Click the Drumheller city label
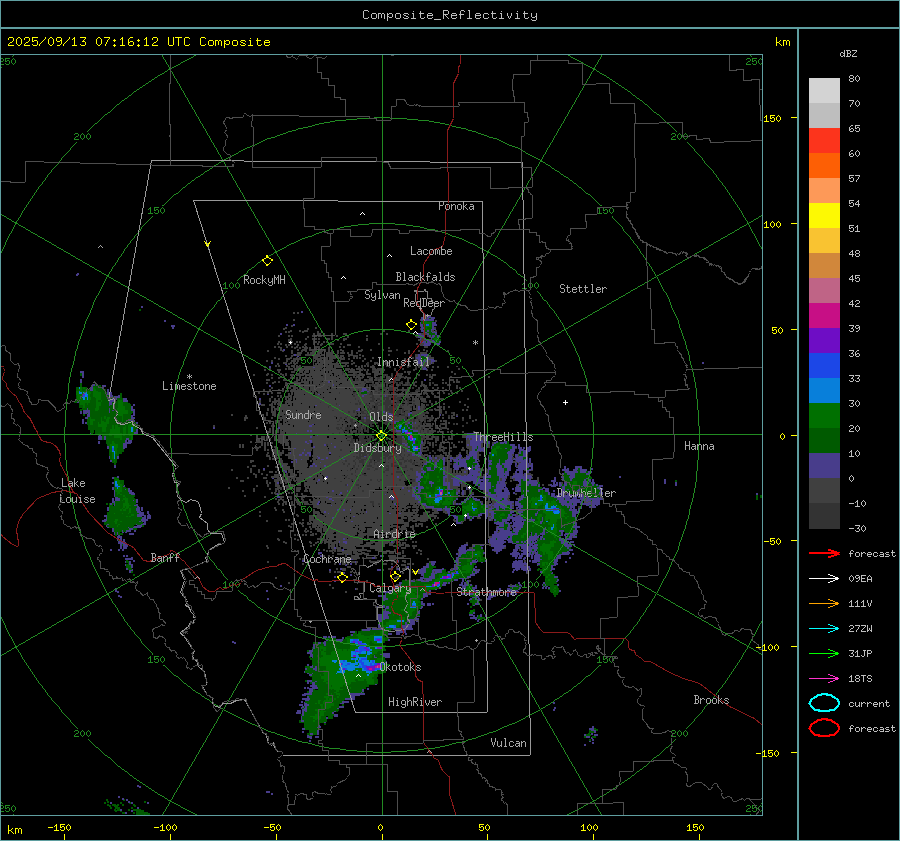 [x=586, y=493]
